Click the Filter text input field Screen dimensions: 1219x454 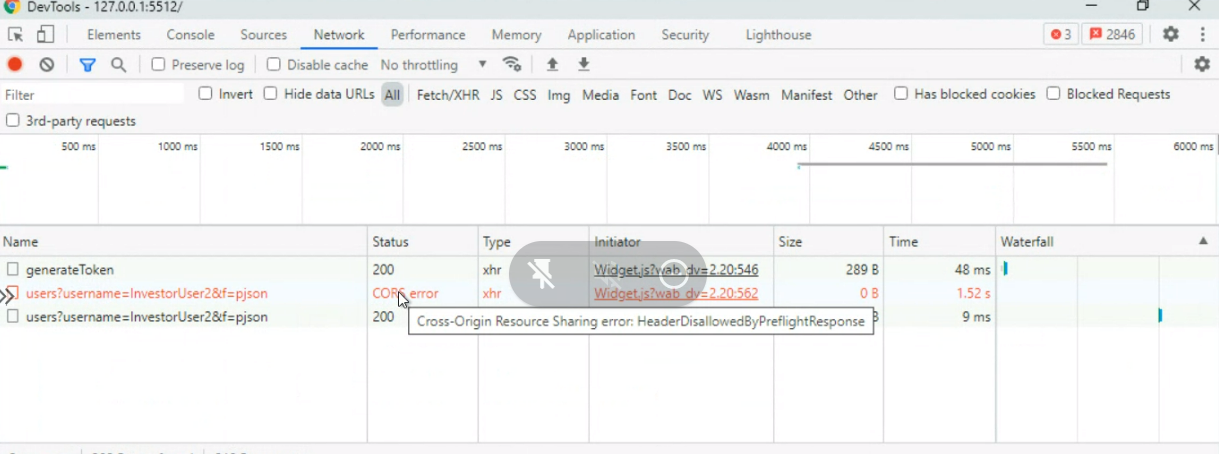point(93,95)
